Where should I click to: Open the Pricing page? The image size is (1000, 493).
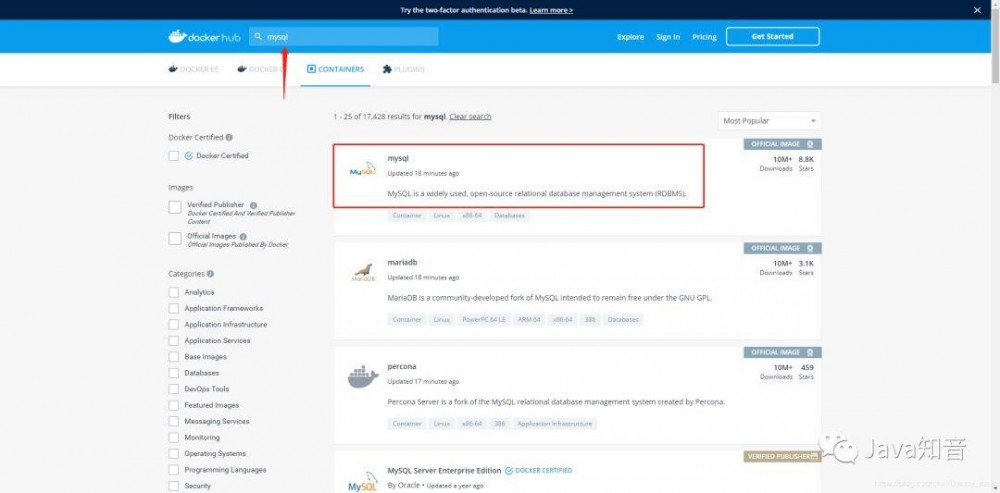click(x=704, y=37)
